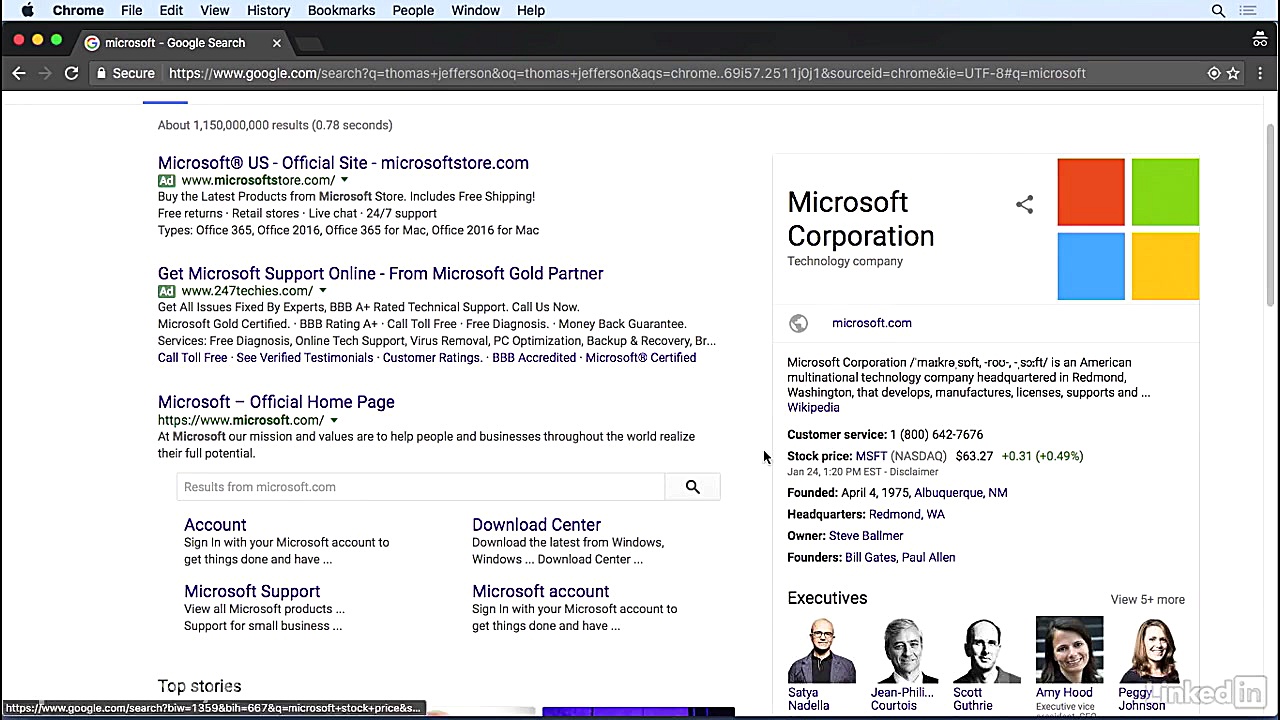1280x720 pixels.
Task: Expand the 247techies.com ad URL dropdown
Action: 322,291
